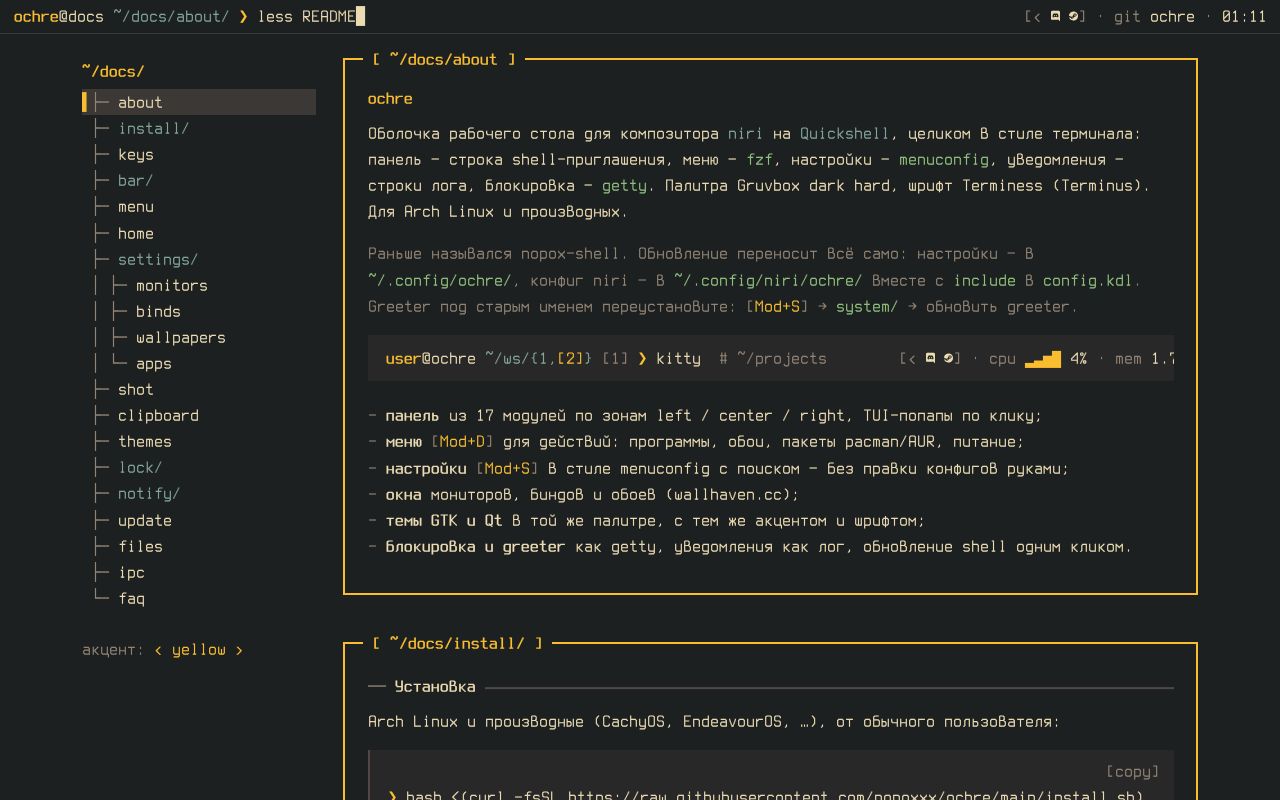Open binds under settings in the sidebar

tap(158, 311)
